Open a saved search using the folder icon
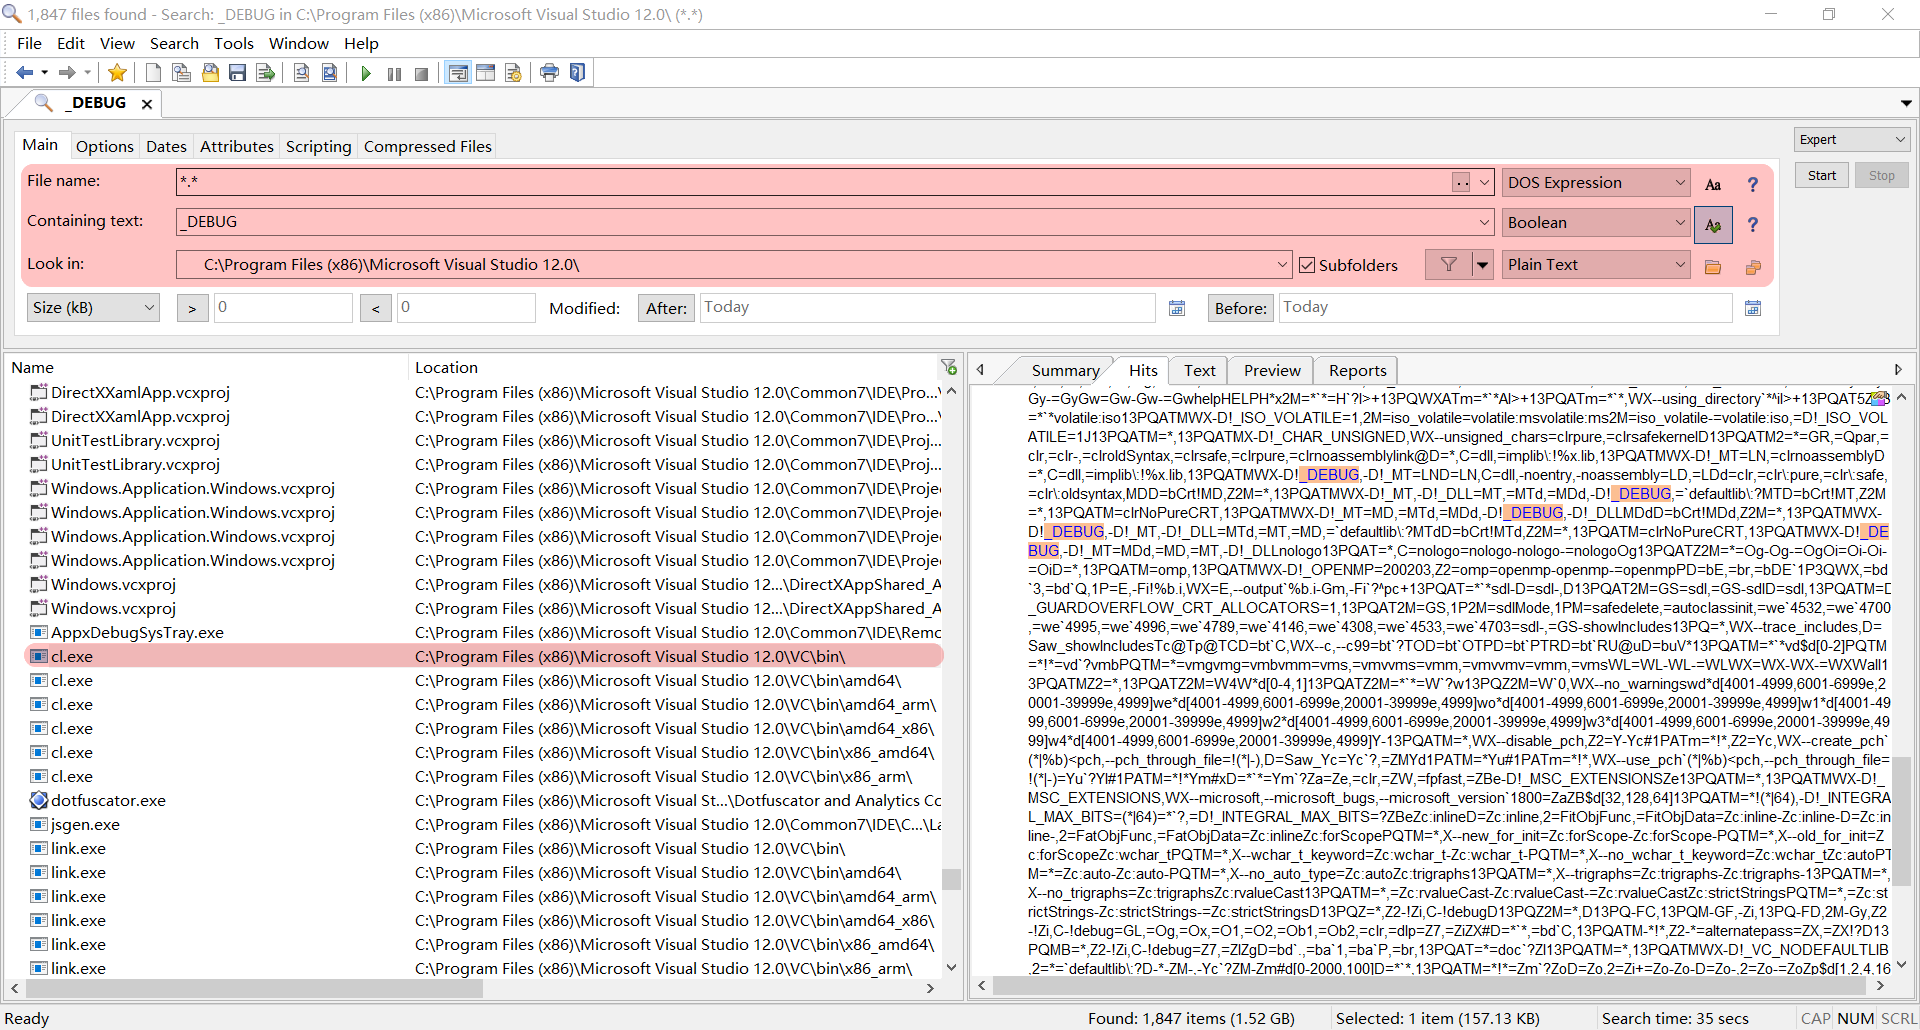Viewport: 1920px width, 1030px height. 211,72
